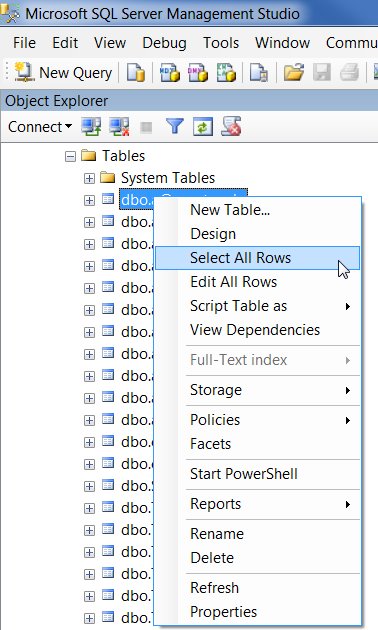
Task: Choose Facets from the context menu
Action: 257,444
